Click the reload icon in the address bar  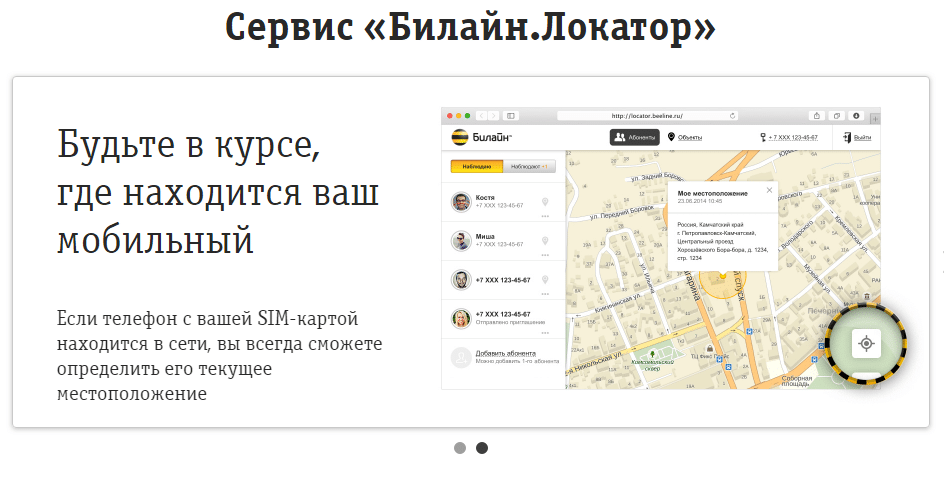732,116
